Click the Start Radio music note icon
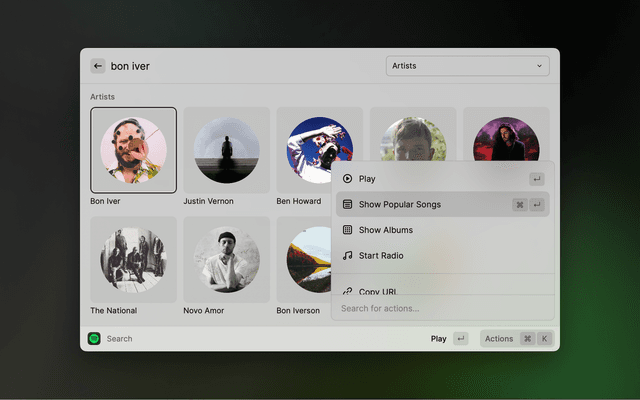Image resolution: width=640 pixels, height=400 pixels. 347,256
